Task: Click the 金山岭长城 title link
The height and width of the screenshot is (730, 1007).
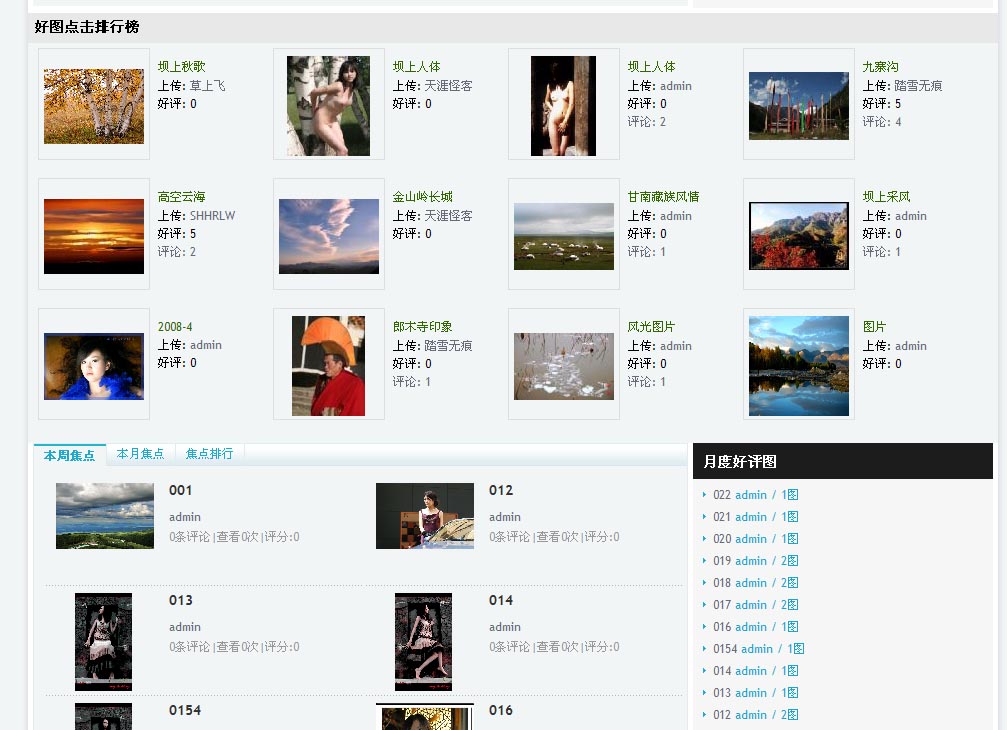Action: (423, 197)
